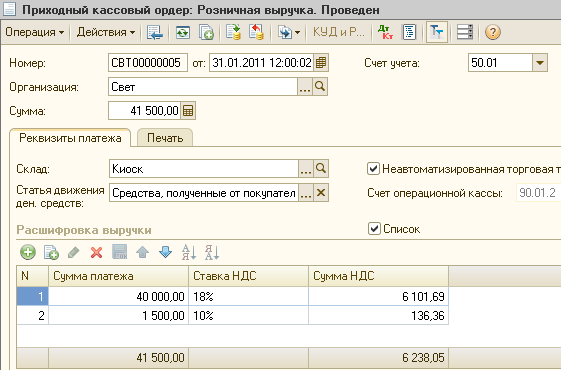
Task: Click the Номер field CBT00000005
Action: 148,63
